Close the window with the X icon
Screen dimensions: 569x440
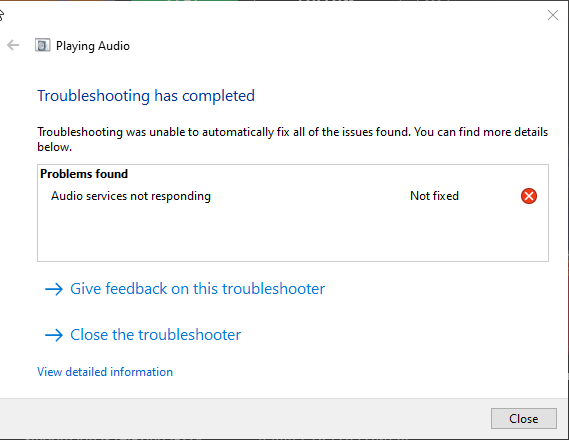pyautogui.click(x=553, y=15)
